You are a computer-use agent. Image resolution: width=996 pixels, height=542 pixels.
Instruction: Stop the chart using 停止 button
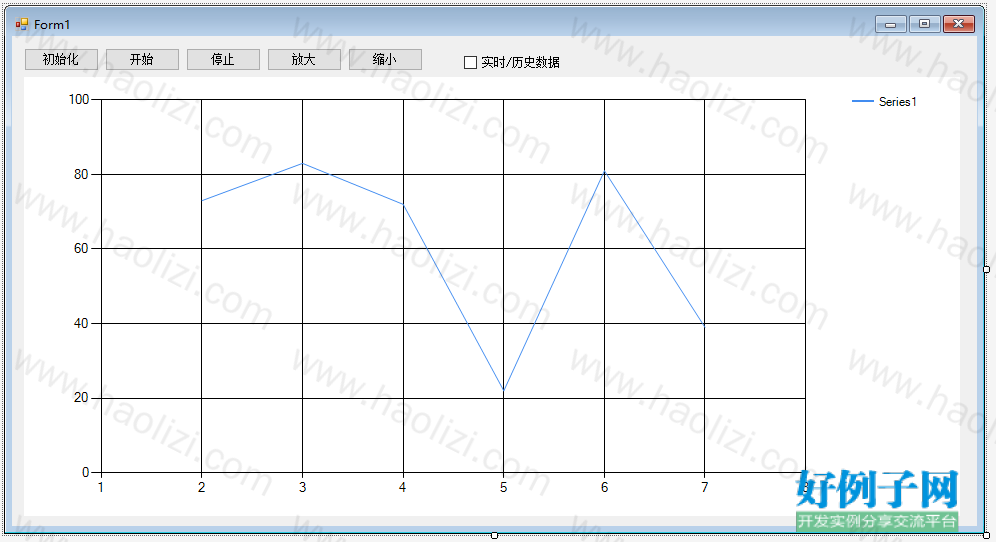tap(223, 59)
